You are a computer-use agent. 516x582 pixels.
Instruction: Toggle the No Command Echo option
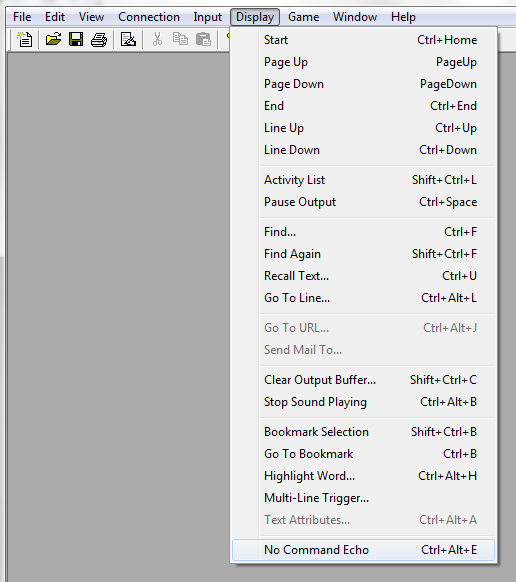(x=363, y=550)
